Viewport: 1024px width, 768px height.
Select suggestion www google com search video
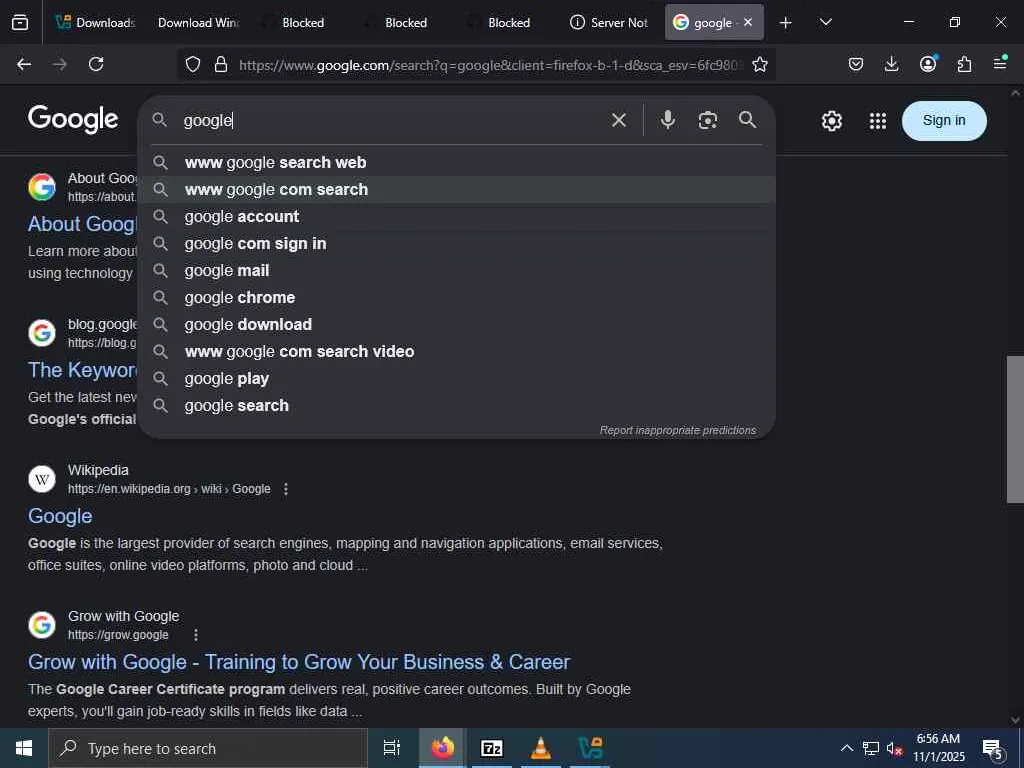[456, 351]
